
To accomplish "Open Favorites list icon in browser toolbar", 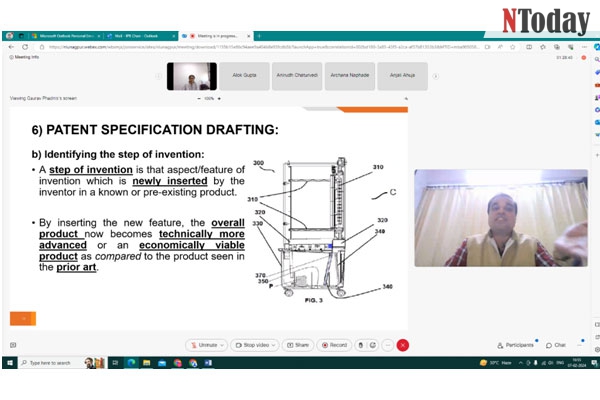I will [543, 47].
